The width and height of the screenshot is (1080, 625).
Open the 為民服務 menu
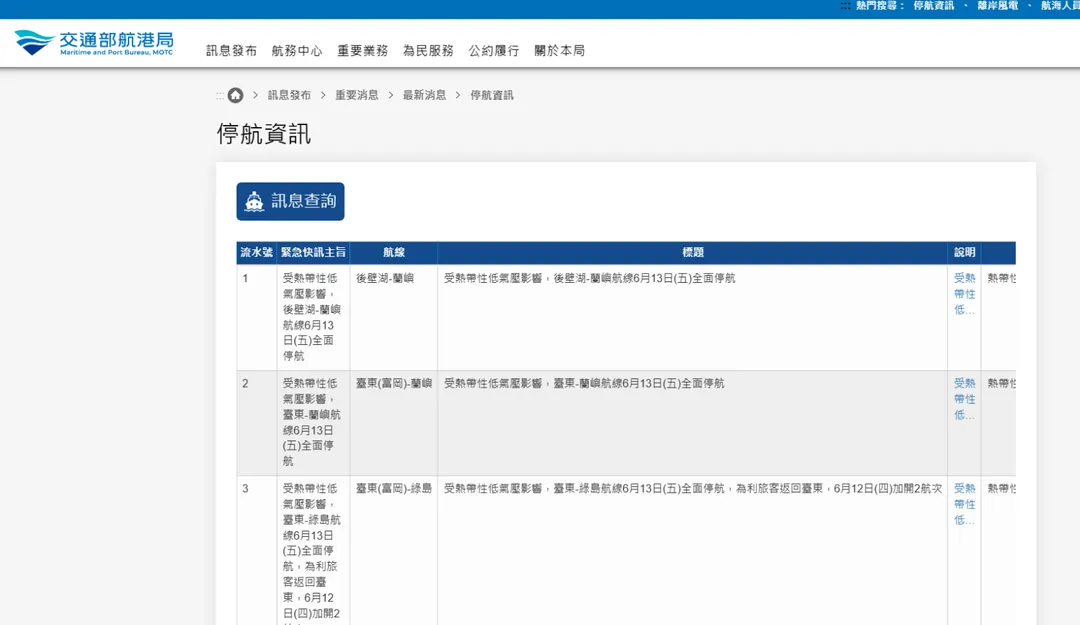tap(428, 50)
